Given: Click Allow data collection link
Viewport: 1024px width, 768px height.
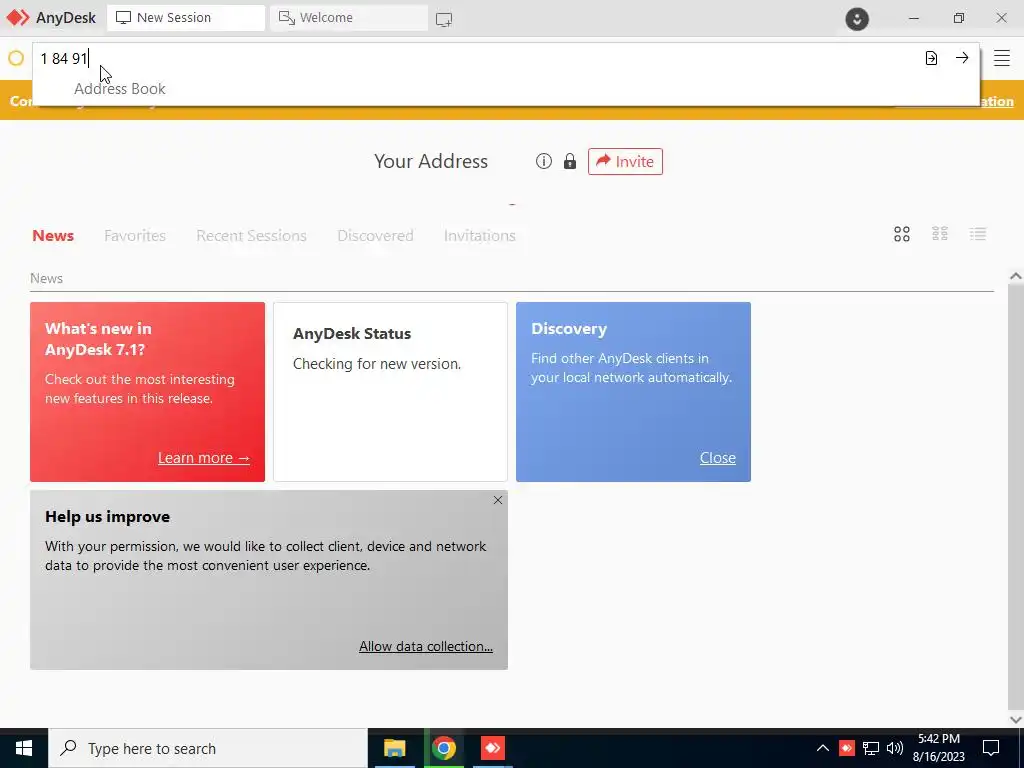Looking at the screenshot, I should tap(426, 647).
